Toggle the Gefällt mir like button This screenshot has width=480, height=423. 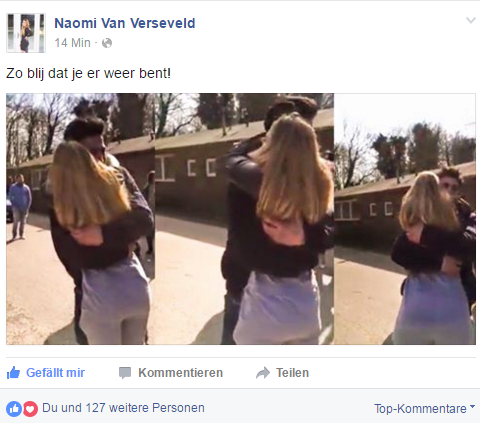click(x=46, y=373)
